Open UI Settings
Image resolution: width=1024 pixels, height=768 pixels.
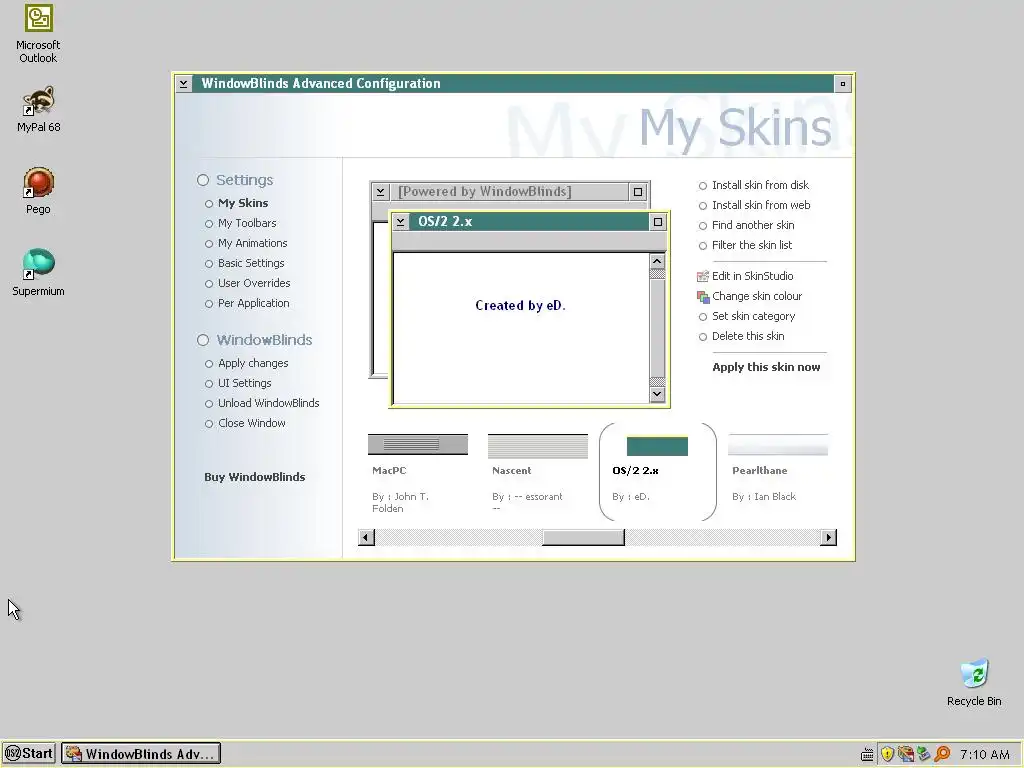click(238, 383)
